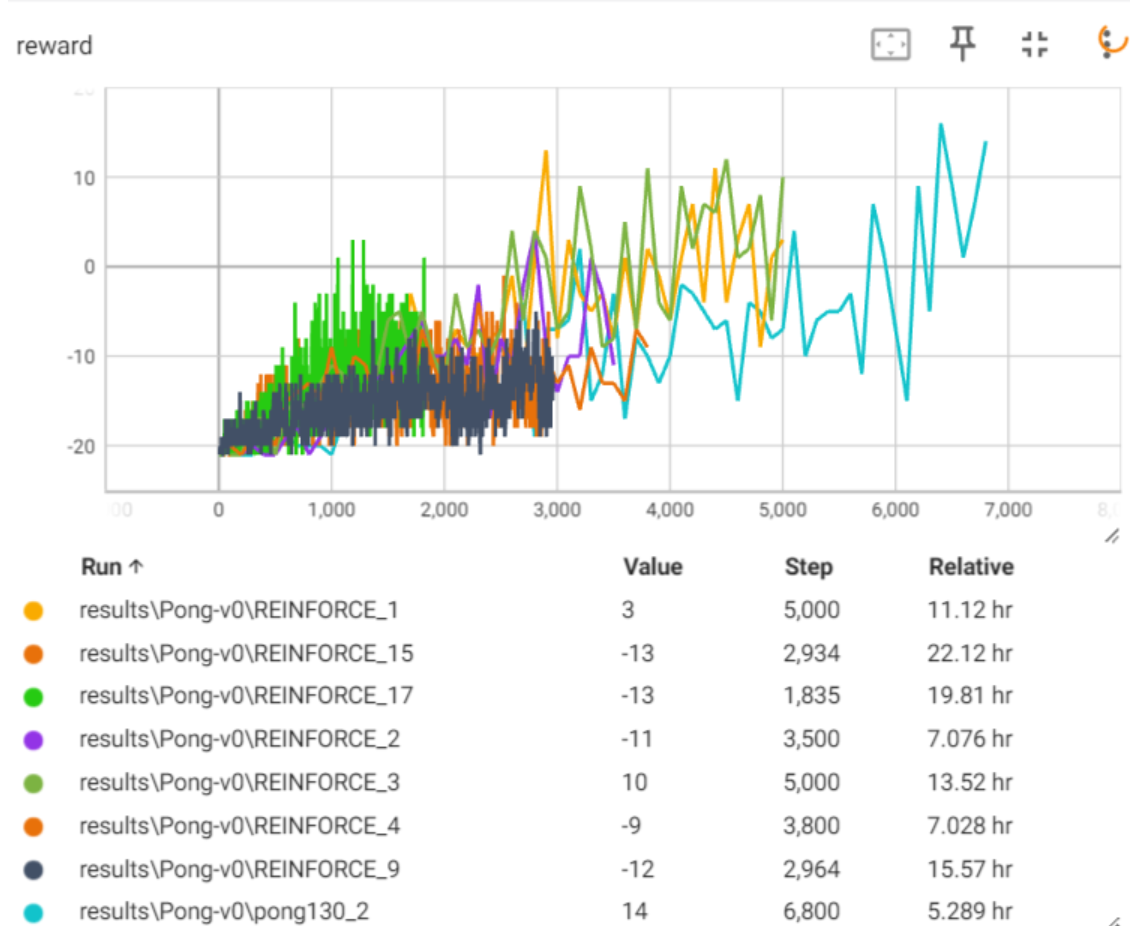Screen dimensions: 1130x926
Task: Sort by the Run column header
Action: click(x=101, y=567)
